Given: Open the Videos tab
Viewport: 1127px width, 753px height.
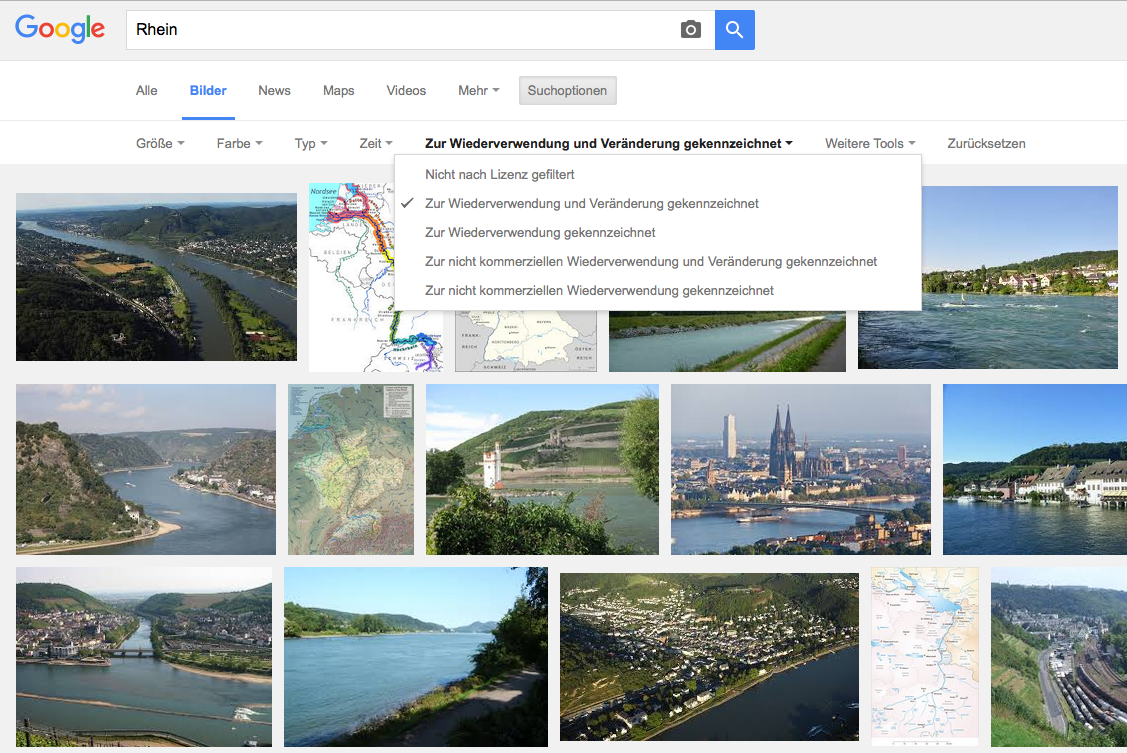Looking at the screenshot, I should (x=406, y=91).
